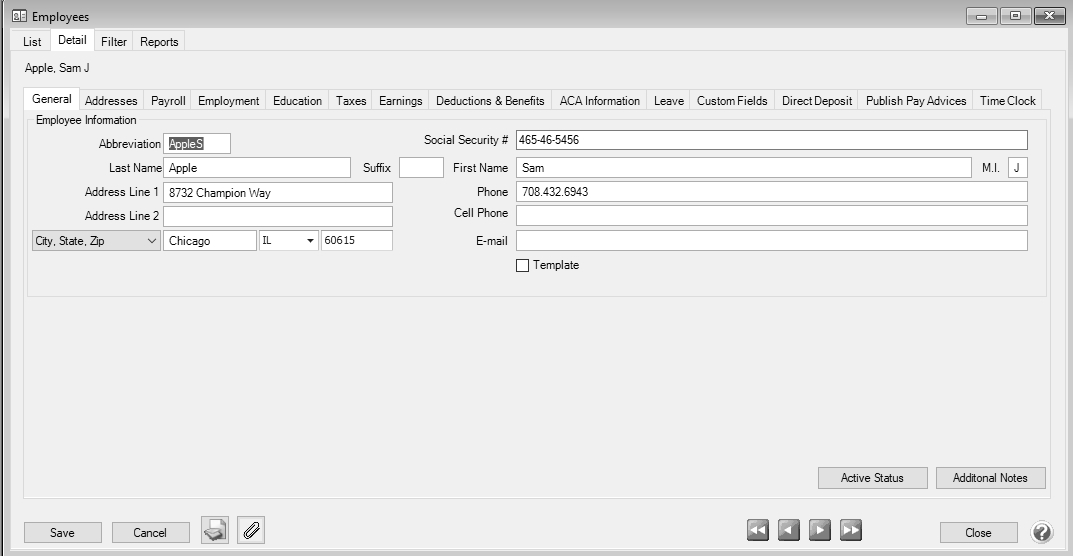Click the Social Security number field
Screen dimensions: 1073x556
click(771, 140)
